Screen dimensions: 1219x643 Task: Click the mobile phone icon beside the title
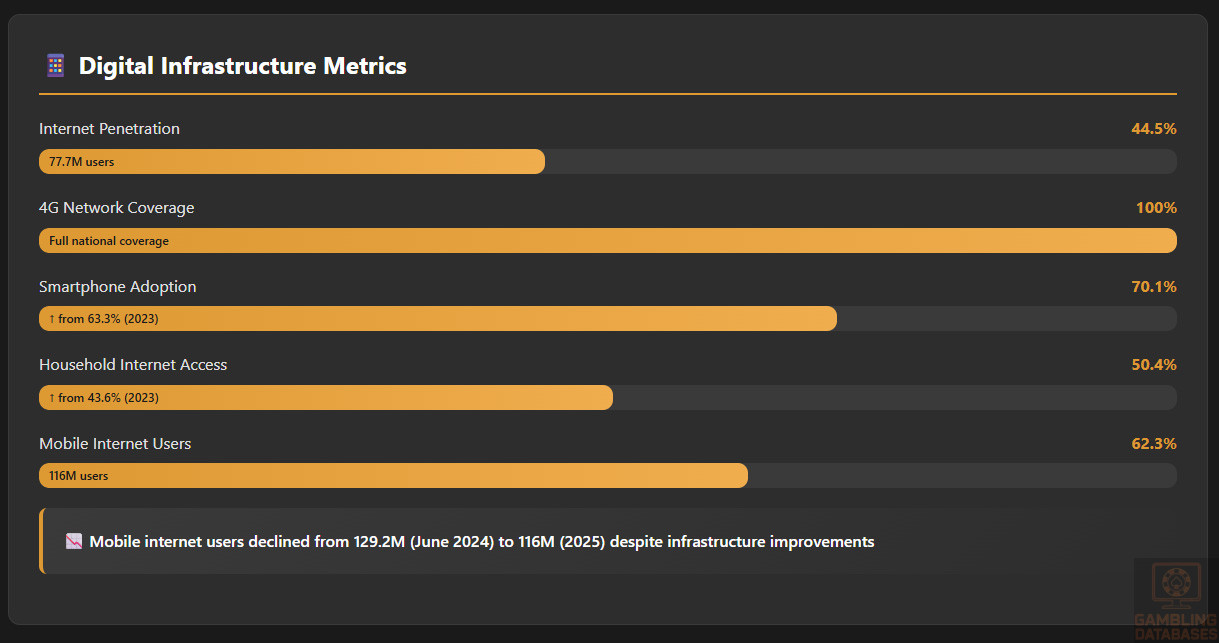(x=55, y=66)
